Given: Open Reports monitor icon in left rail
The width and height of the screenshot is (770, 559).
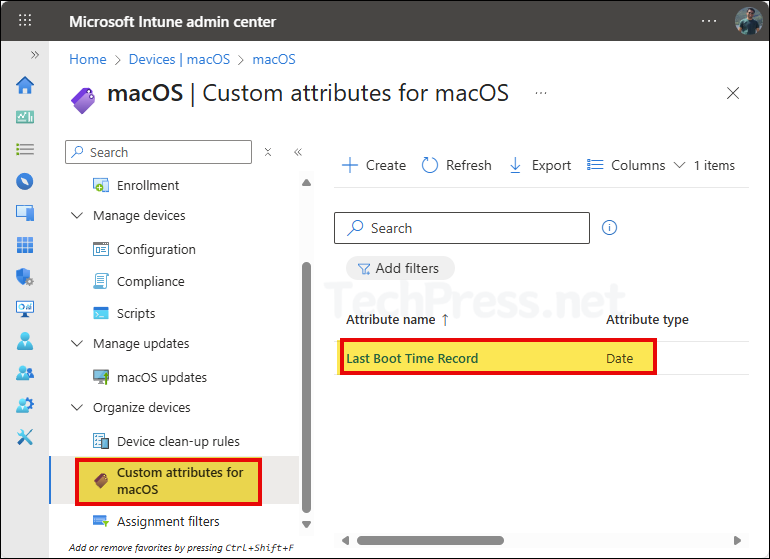Looking at the screenshot, I should tap(25, 308).
